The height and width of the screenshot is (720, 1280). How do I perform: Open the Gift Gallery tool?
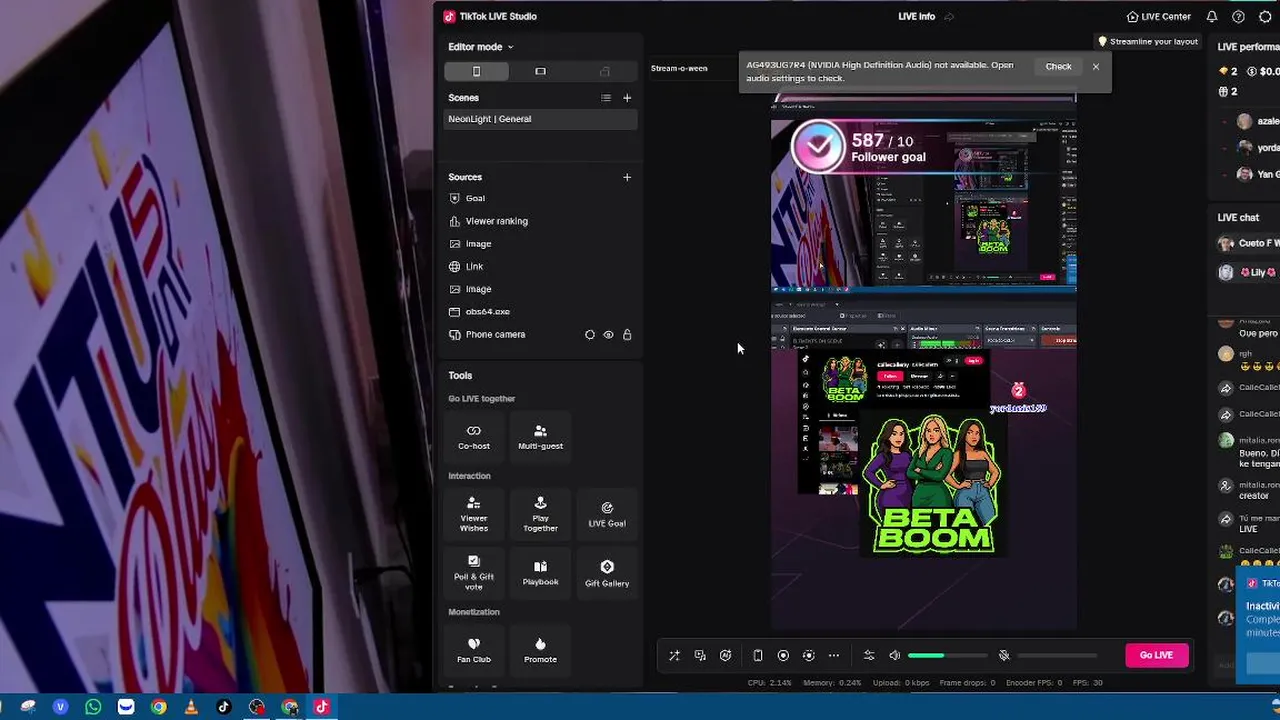[607, 573]
